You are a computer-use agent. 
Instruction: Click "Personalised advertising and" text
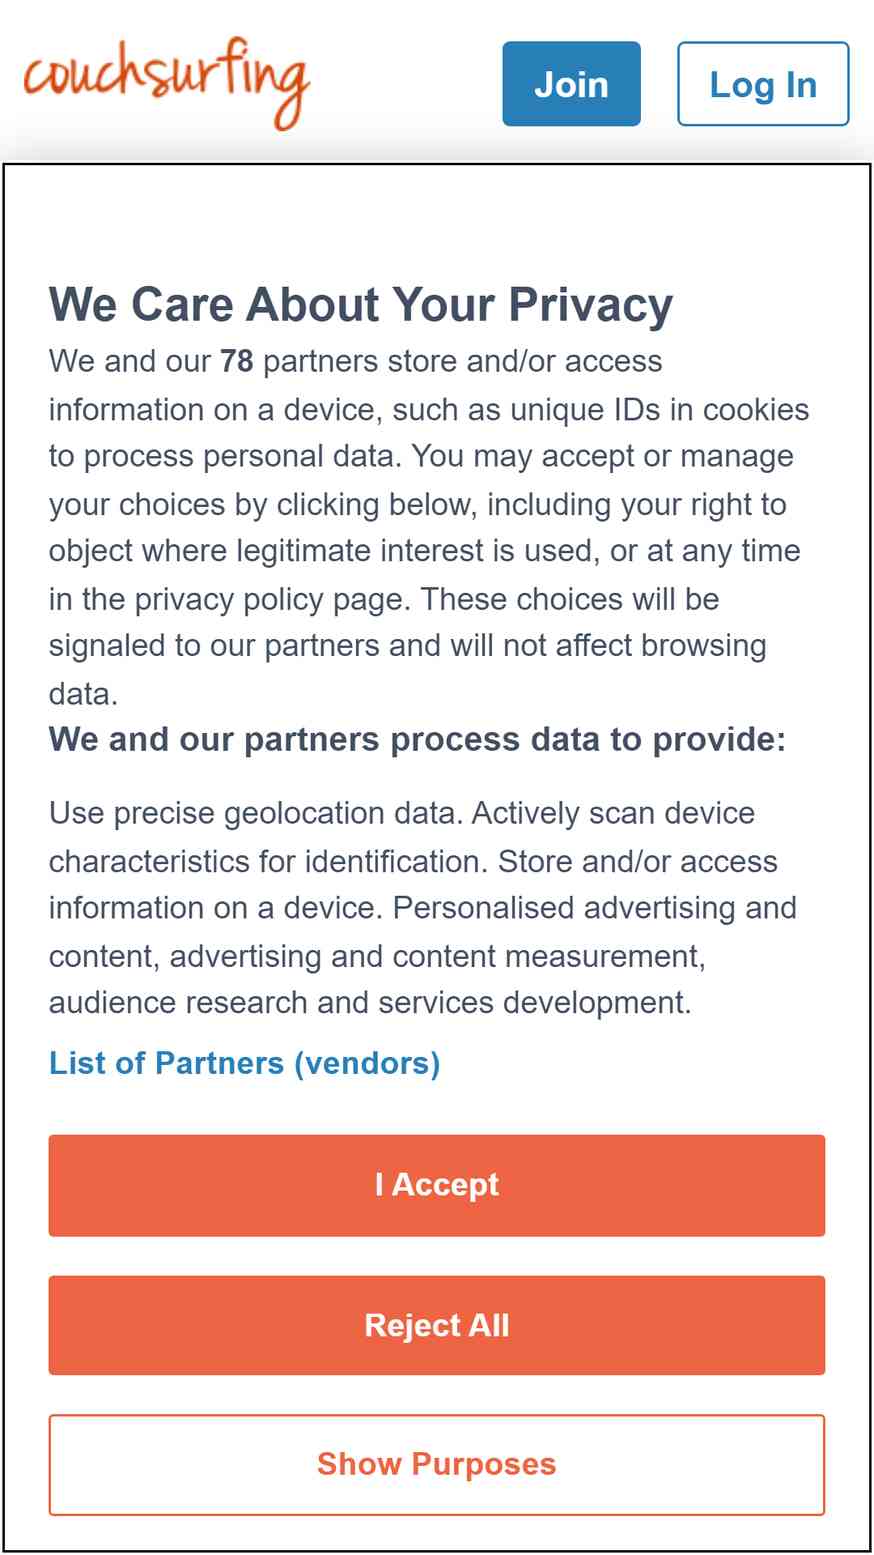coord(595,908)
